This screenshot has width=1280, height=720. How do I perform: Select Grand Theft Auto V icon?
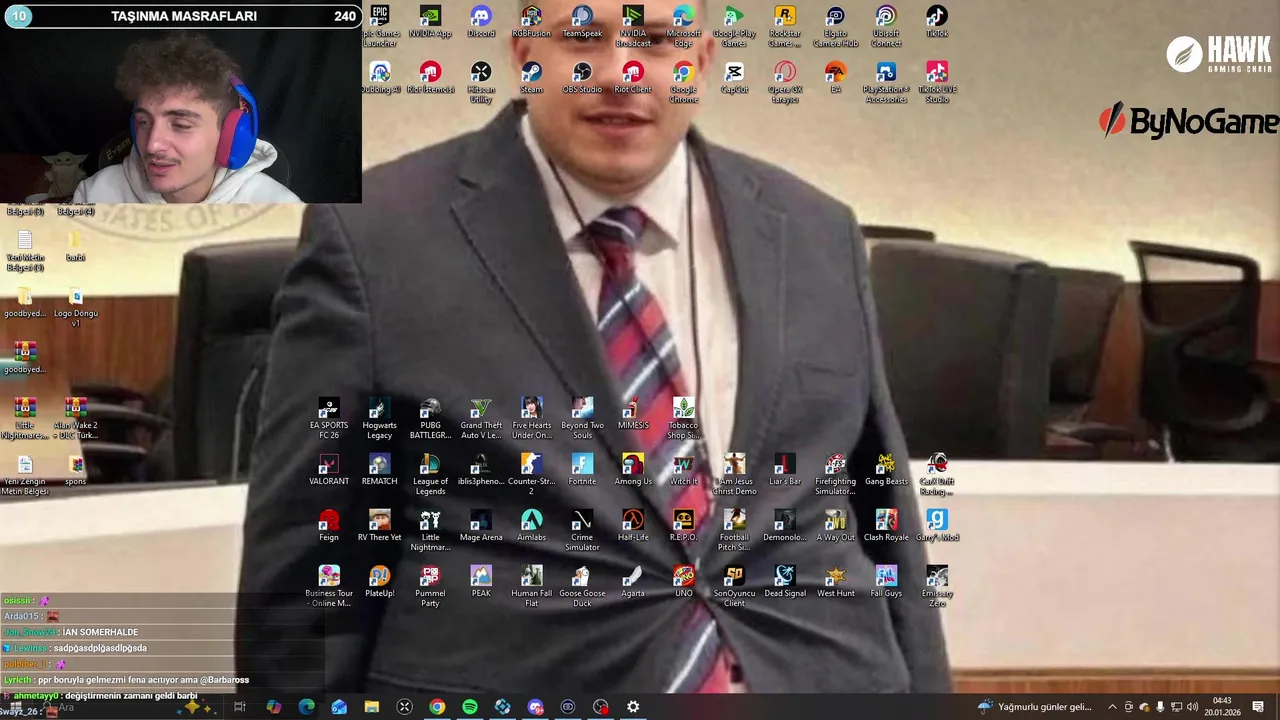coord(481,418)
